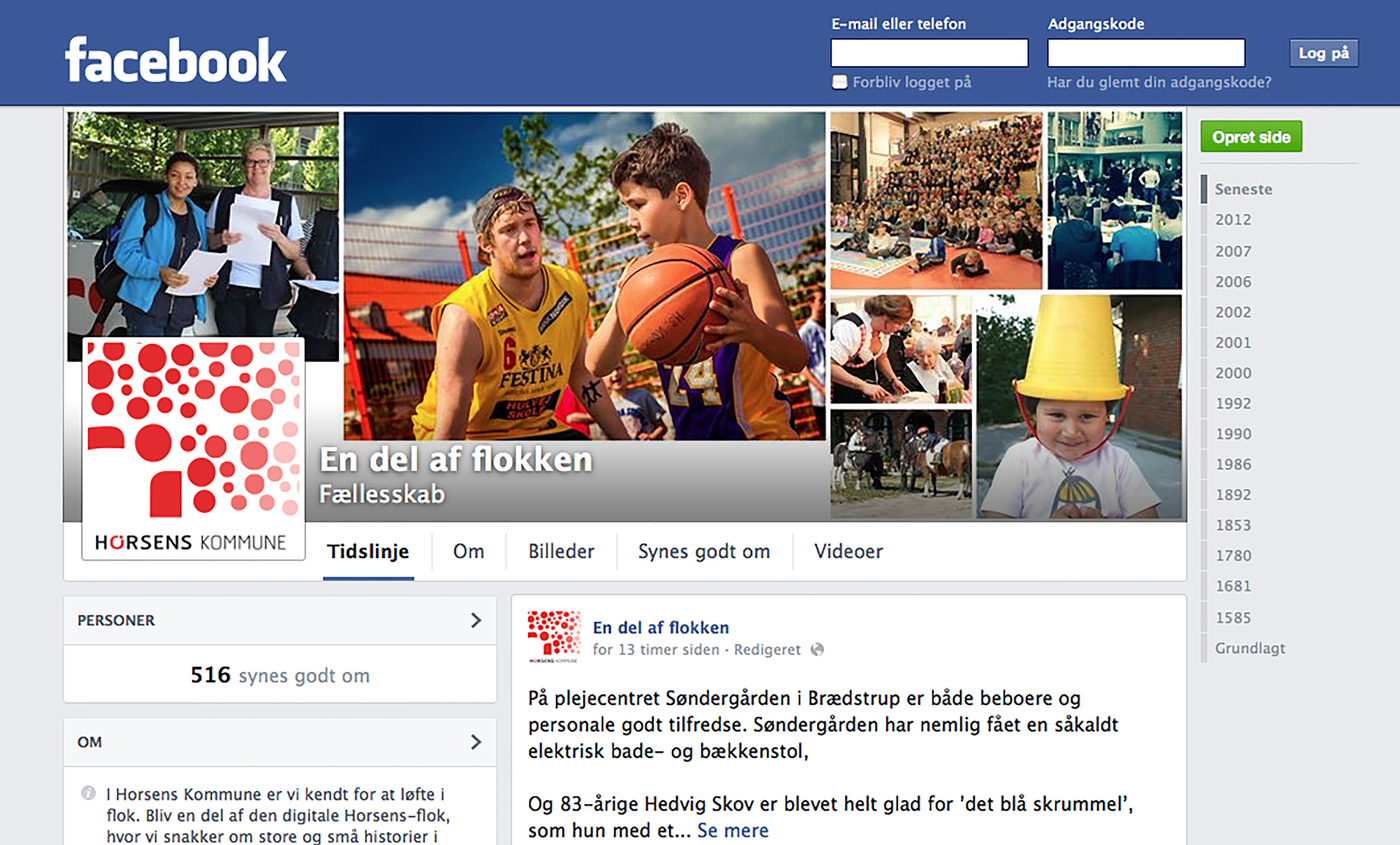The width and height of the screenshot is (1400, 845).
Task: Open the Videoer tab
Action: click(x=848, y=551)
